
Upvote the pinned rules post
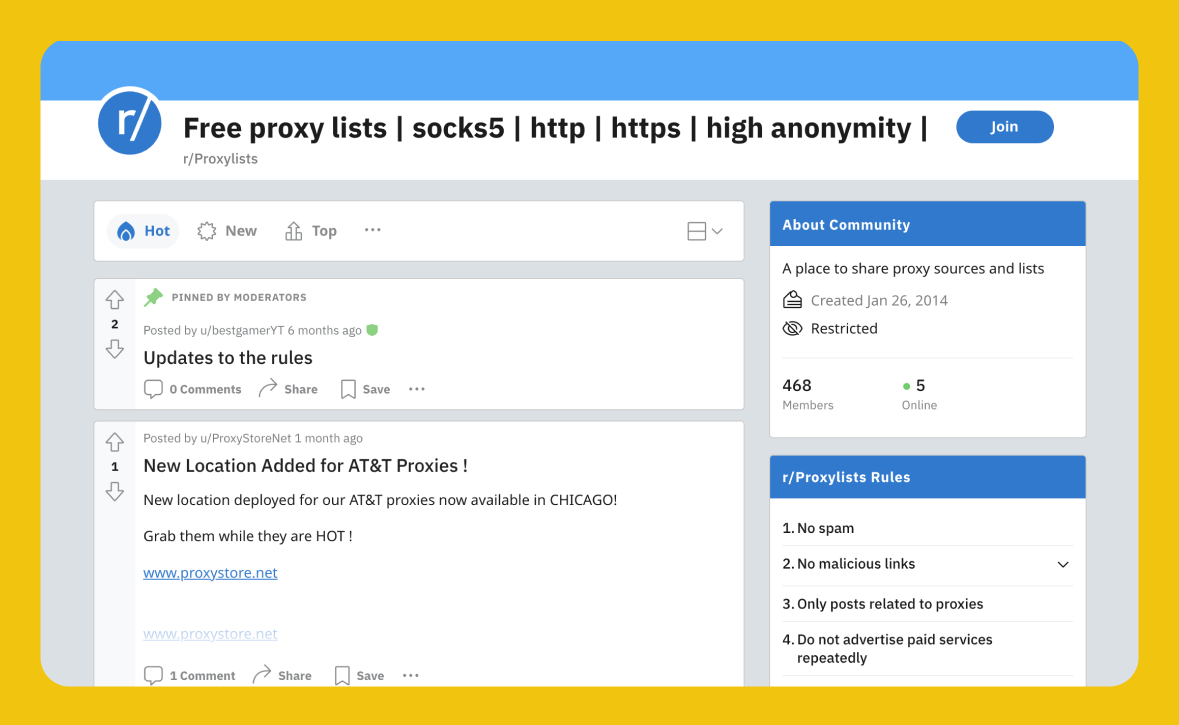point(114,299)
